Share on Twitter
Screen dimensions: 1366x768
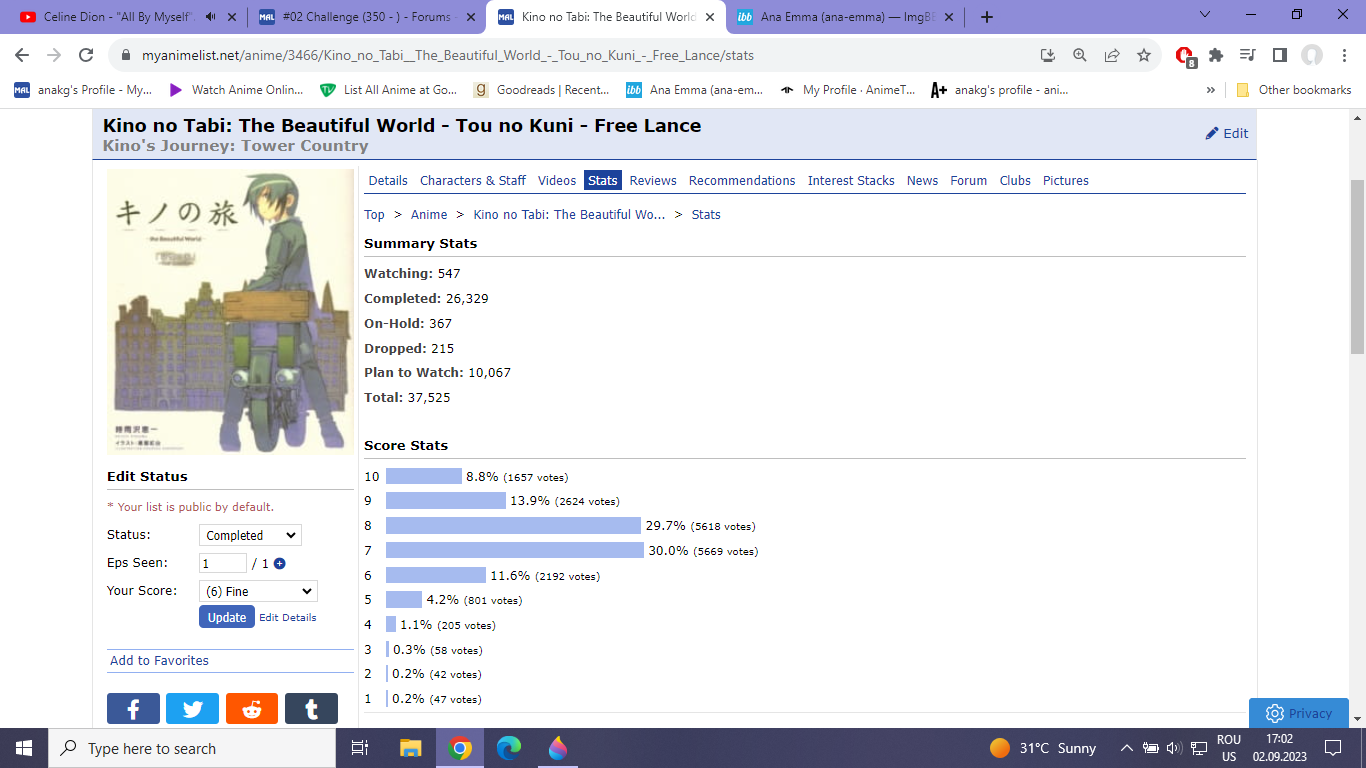[193, 709]
